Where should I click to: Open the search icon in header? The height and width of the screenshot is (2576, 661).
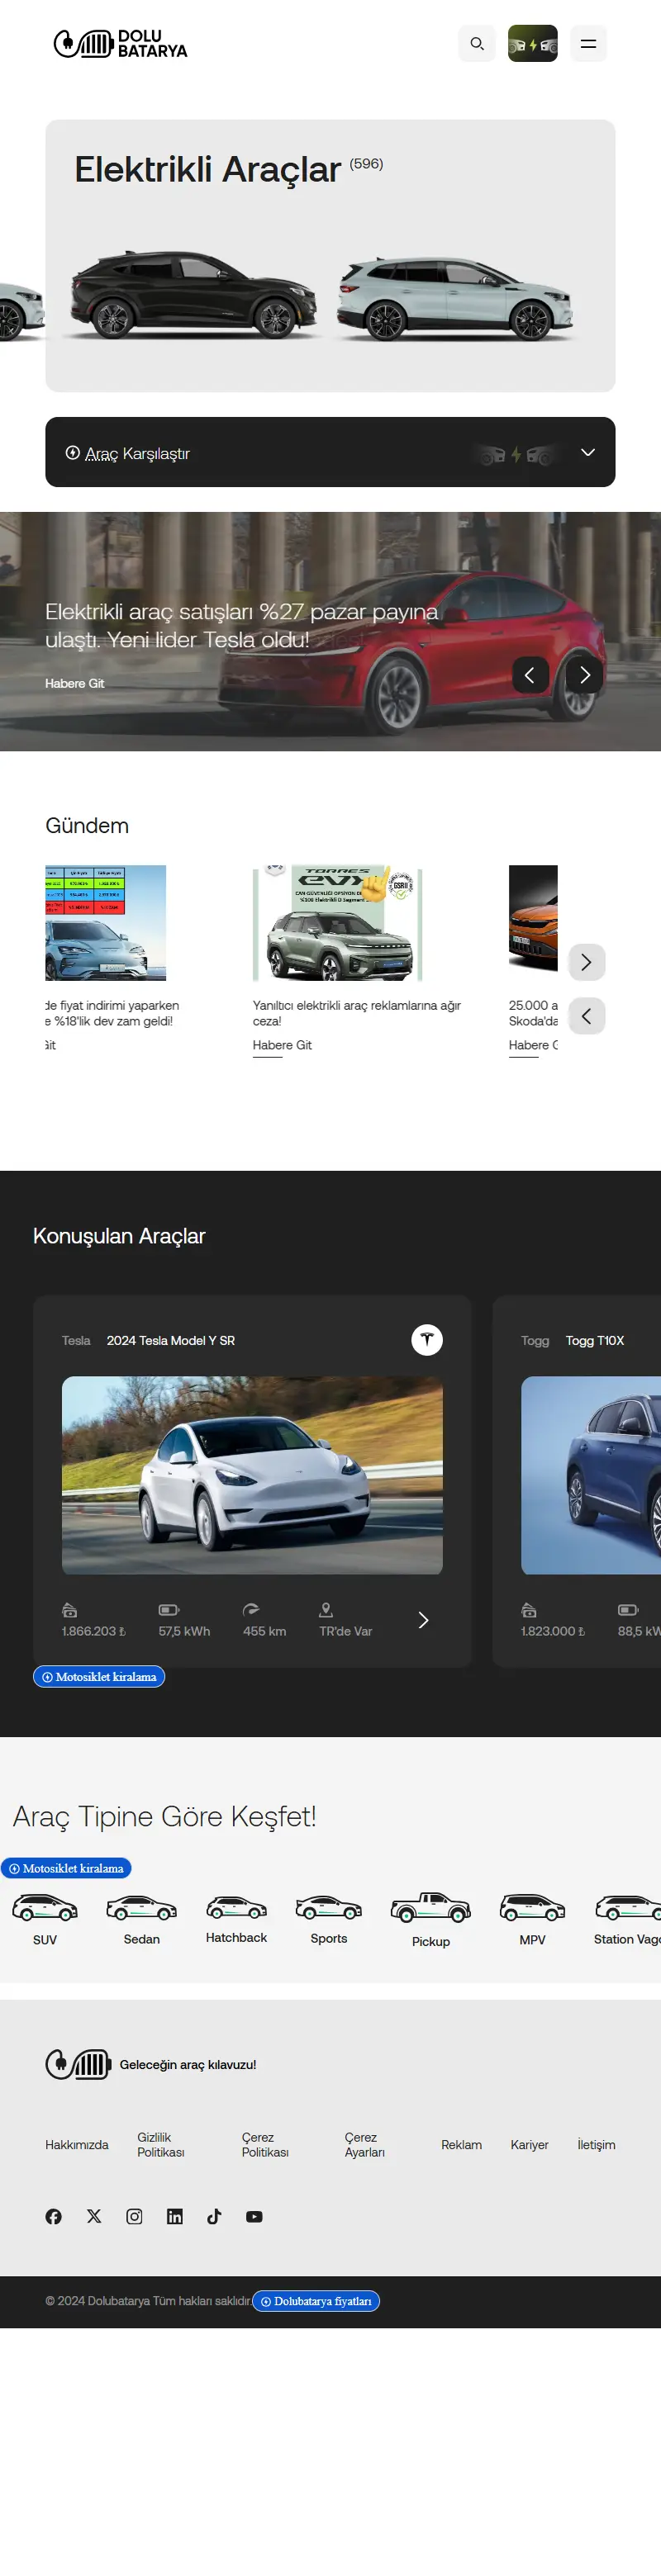point(477,44)
